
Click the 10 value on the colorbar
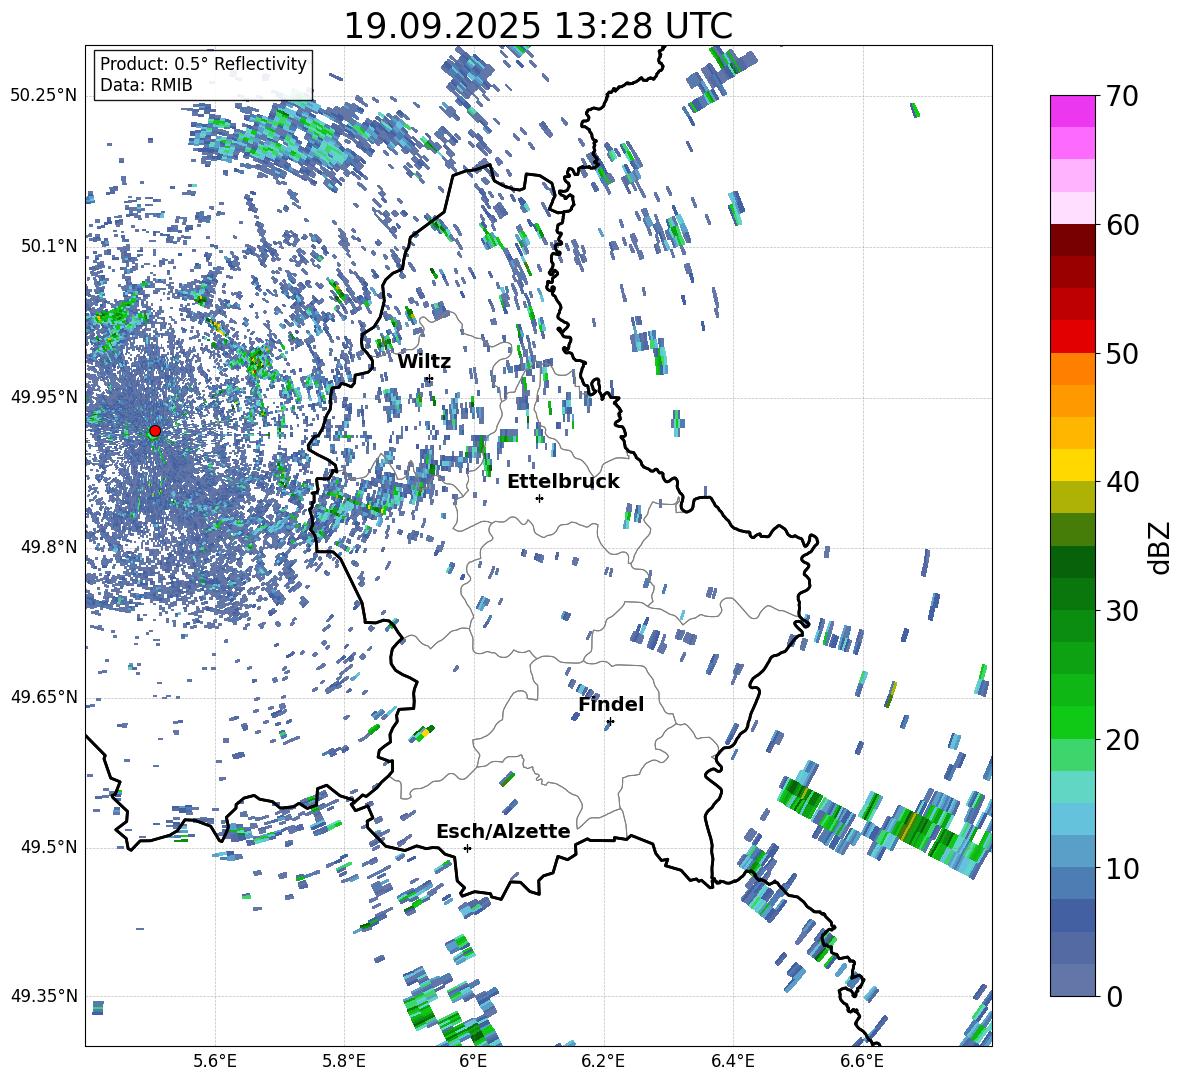click(1122, 868)
